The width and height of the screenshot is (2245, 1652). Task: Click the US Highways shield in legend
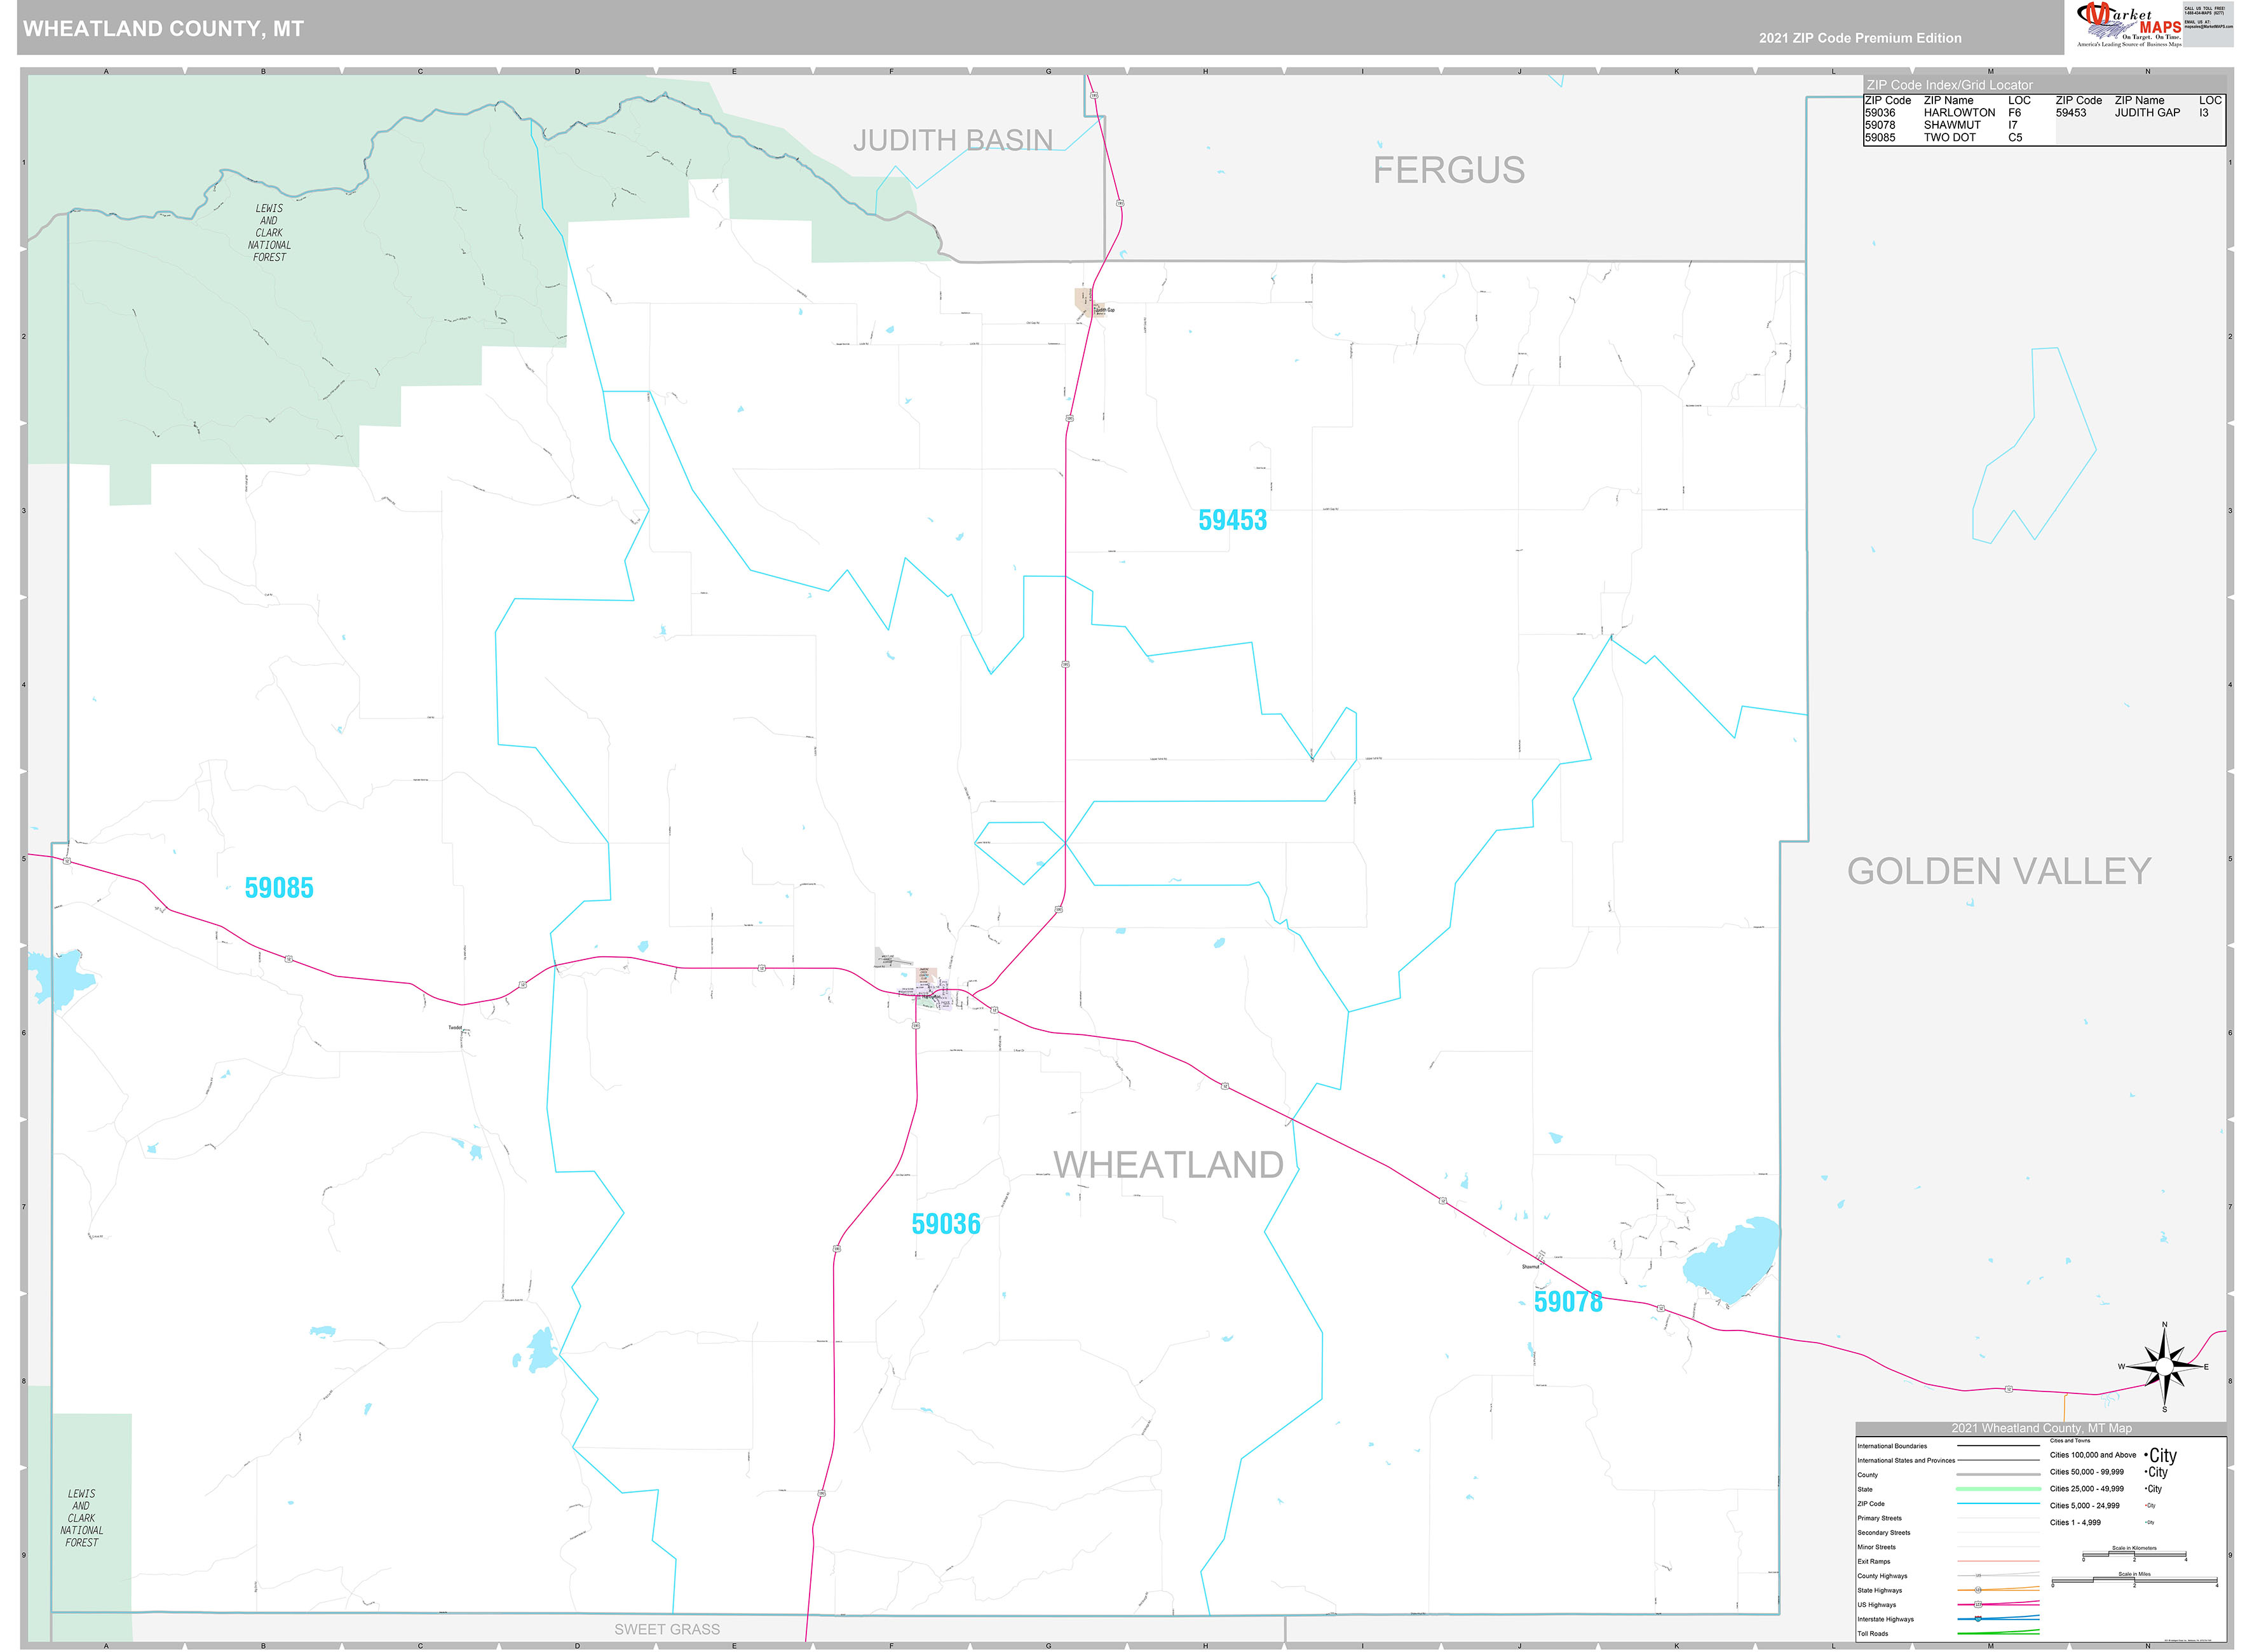point(1977,1604)
